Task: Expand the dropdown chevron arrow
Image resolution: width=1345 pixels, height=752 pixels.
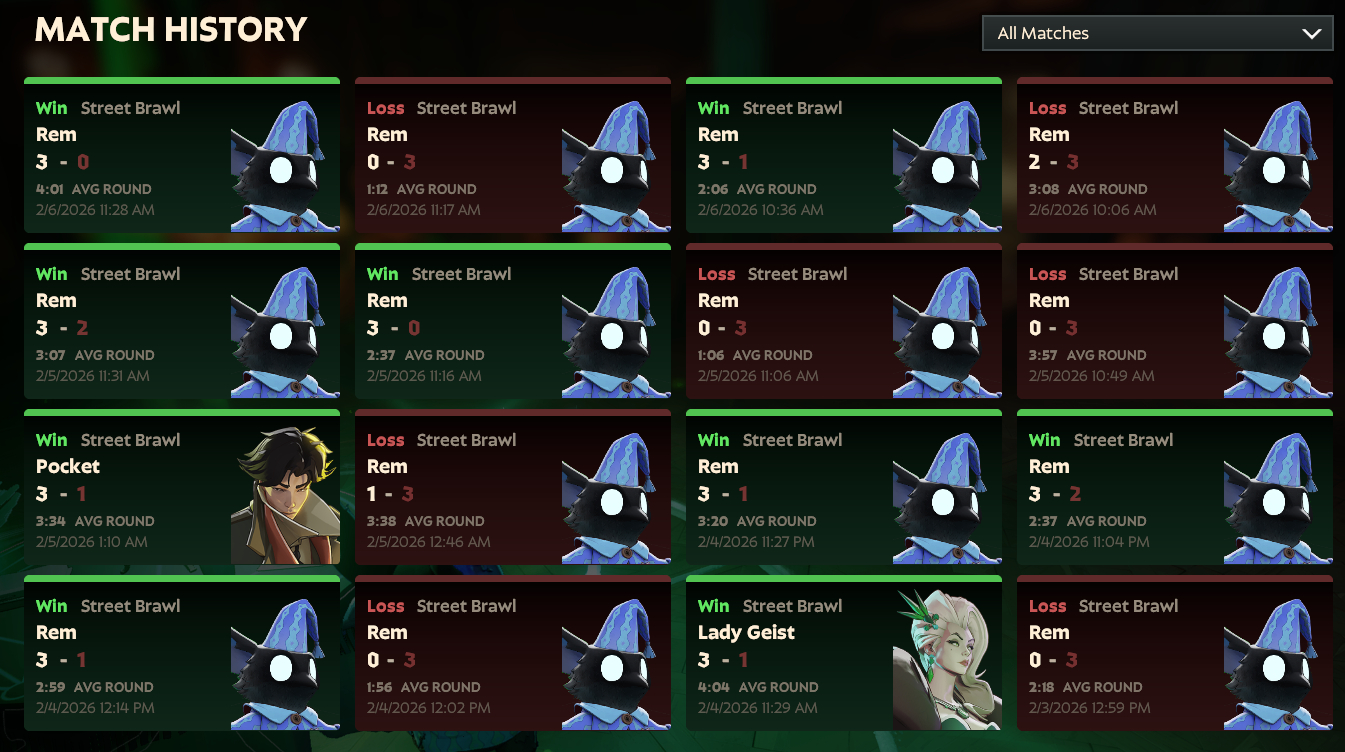Action: coord(1312,33)
